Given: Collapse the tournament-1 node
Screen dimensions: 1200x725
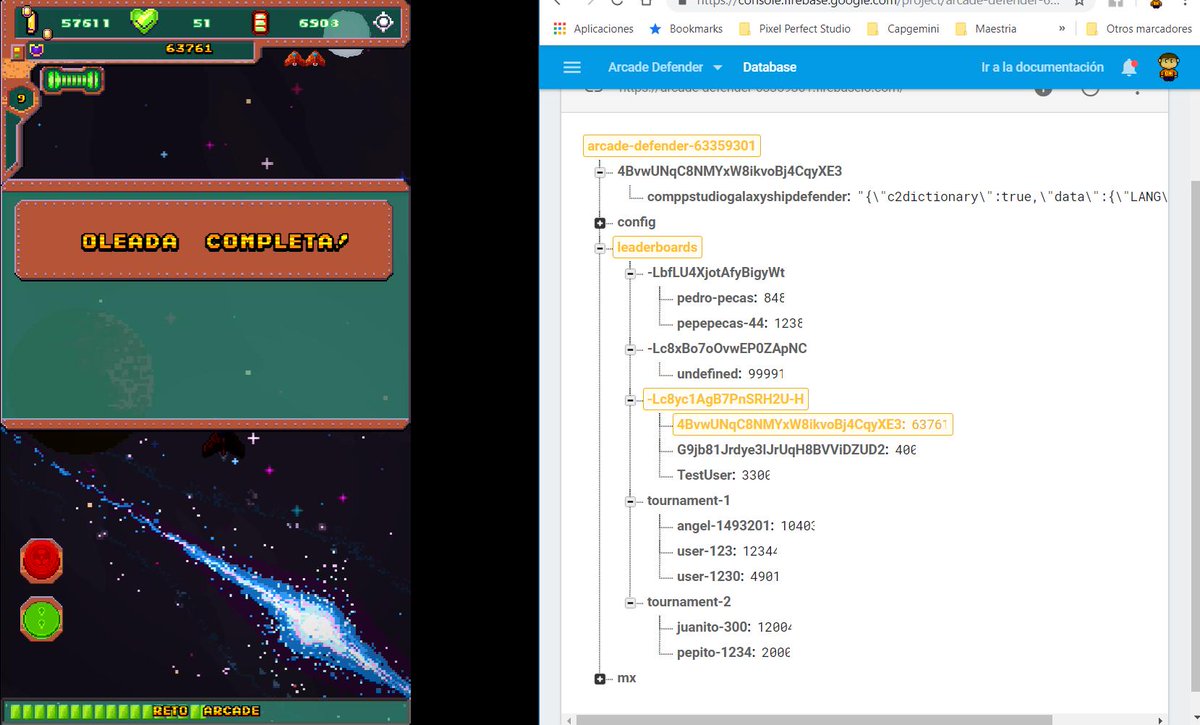Looking at the screenshot, I should coord(630,501).
